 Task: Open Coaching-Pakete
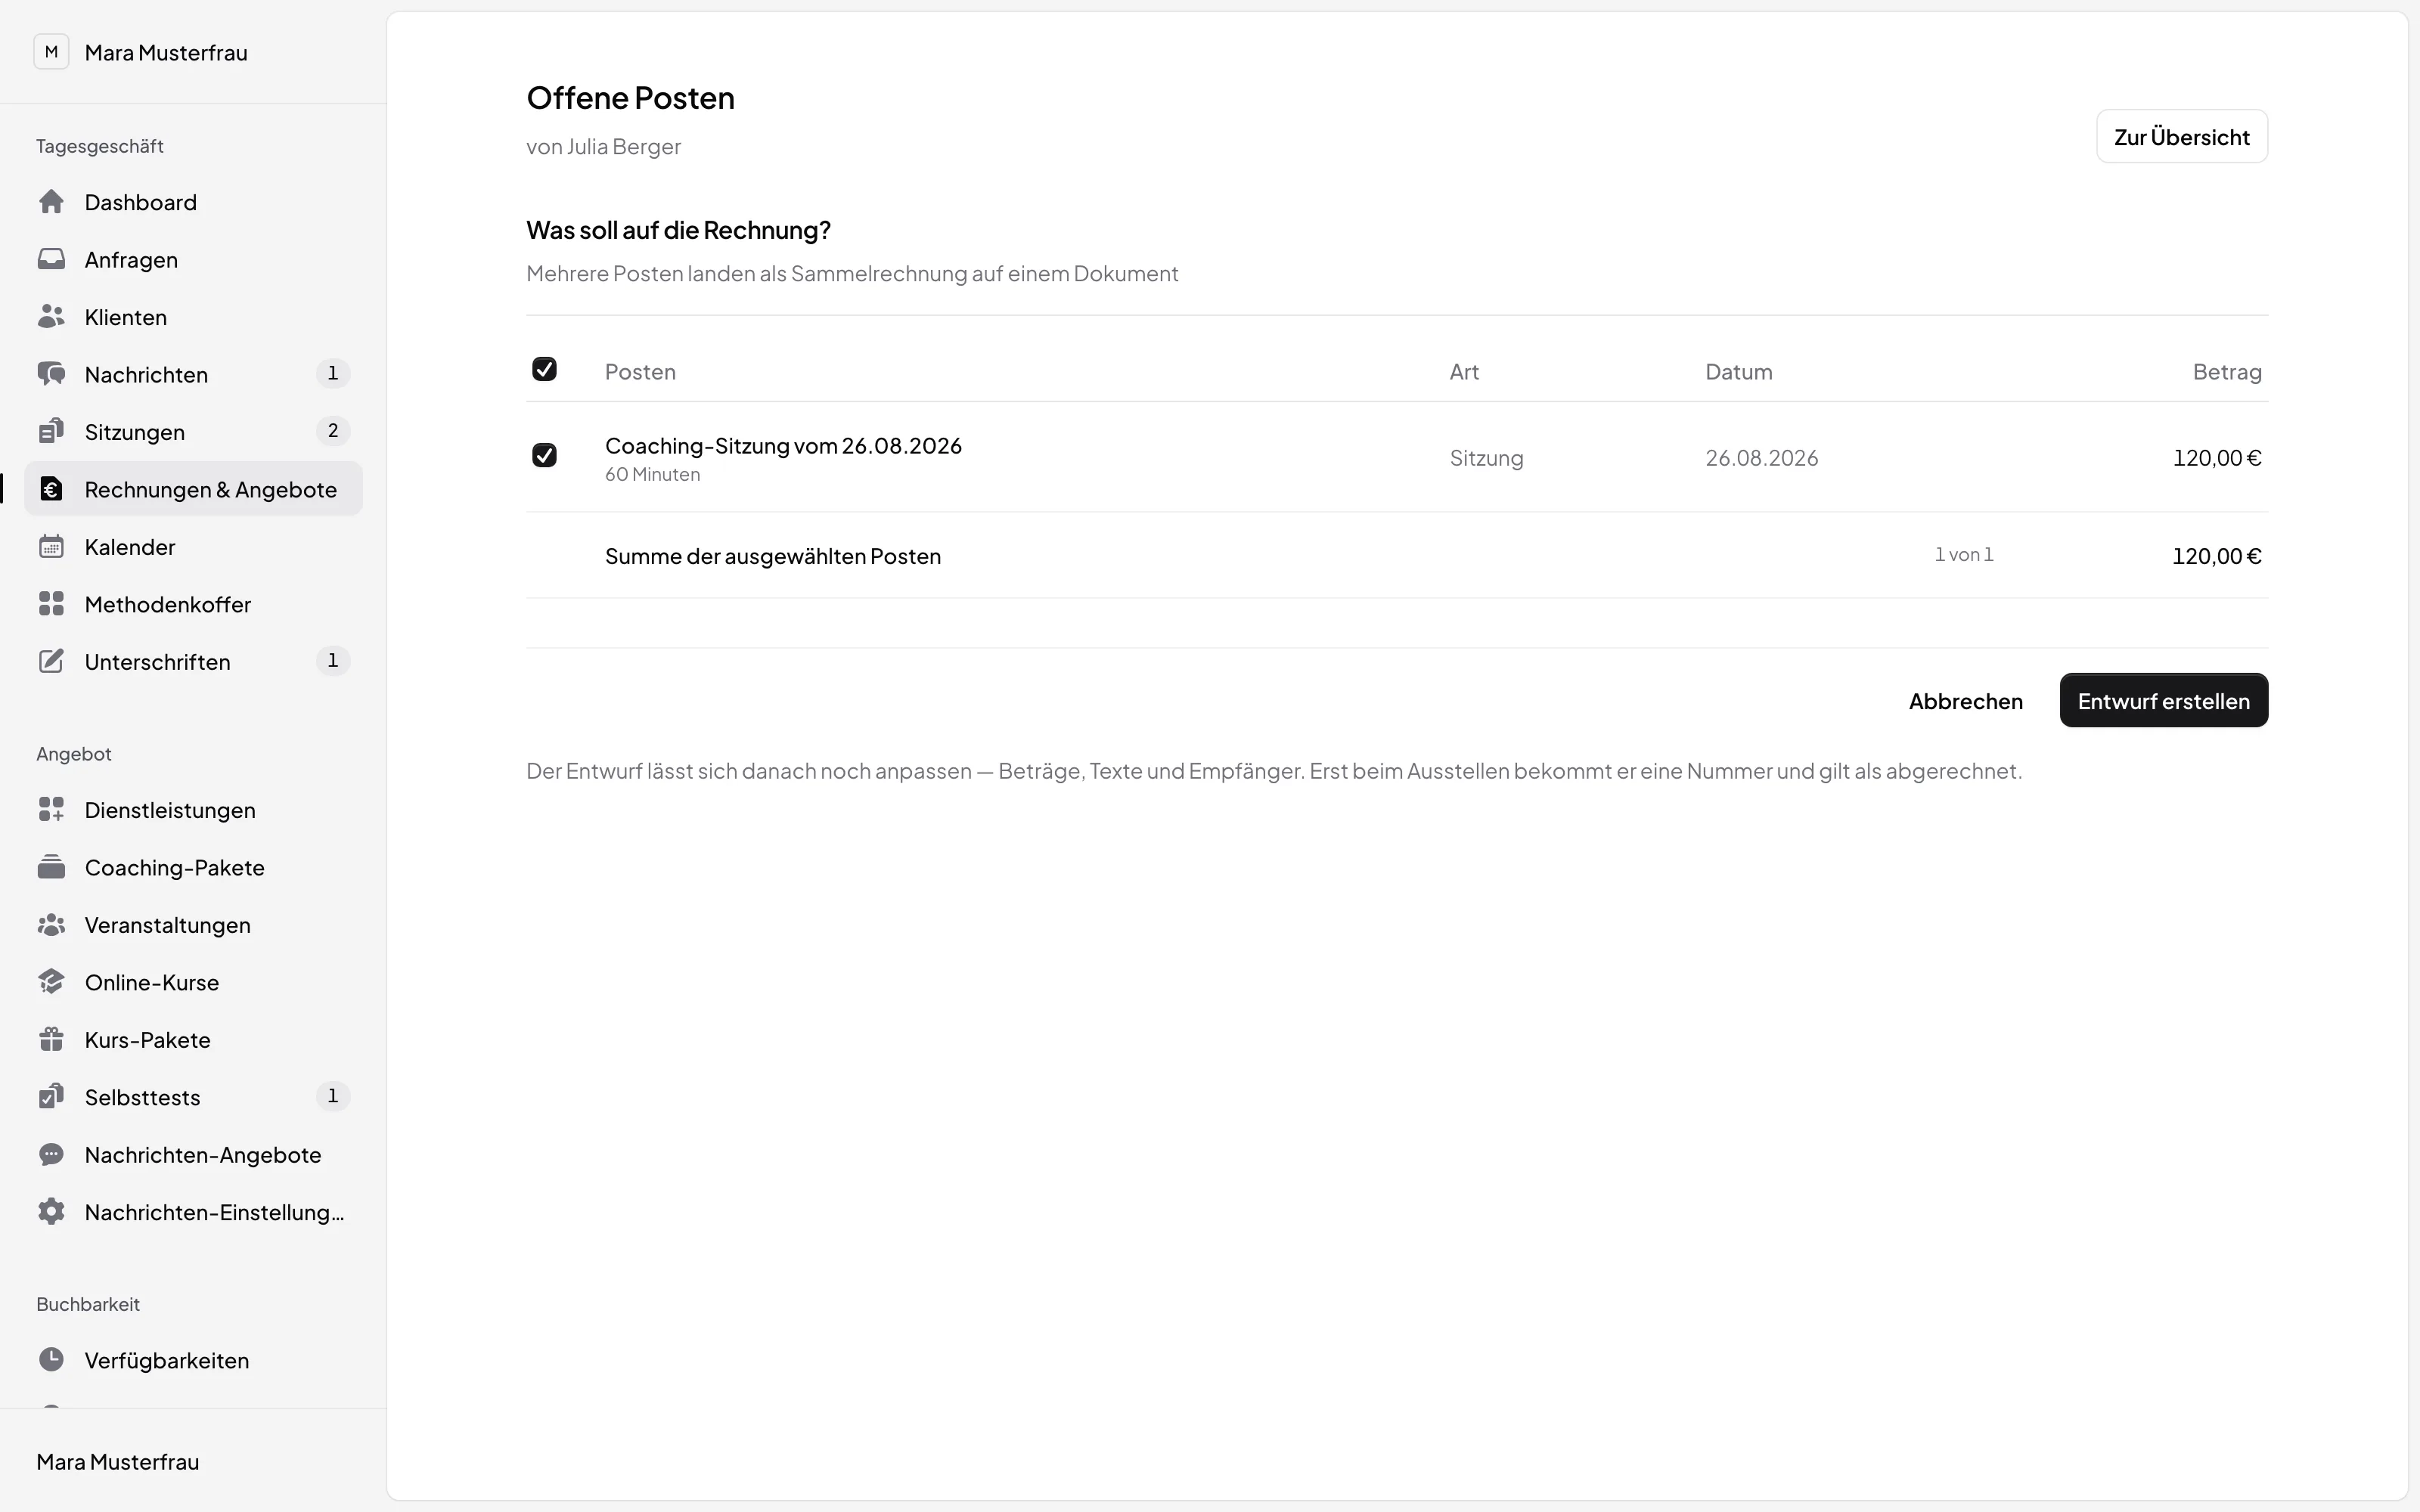pyautogui.click(x=193, y=867)
